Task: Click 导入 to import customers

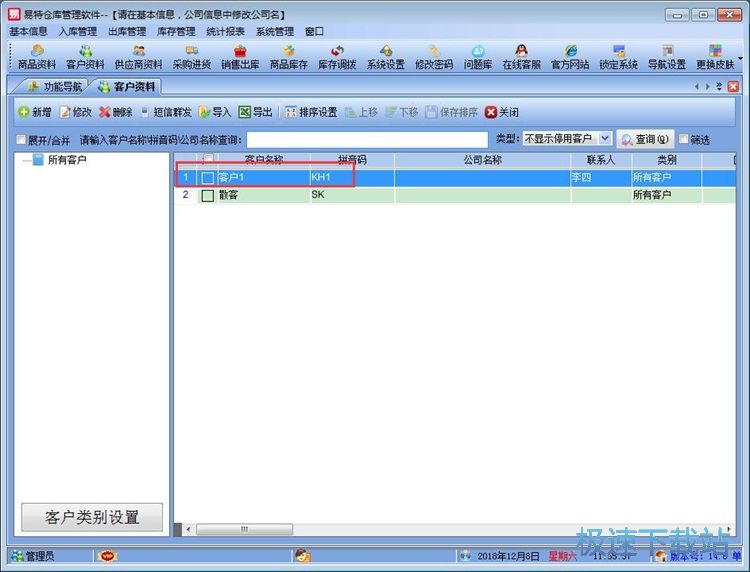Action: click(x=215, y=112)
